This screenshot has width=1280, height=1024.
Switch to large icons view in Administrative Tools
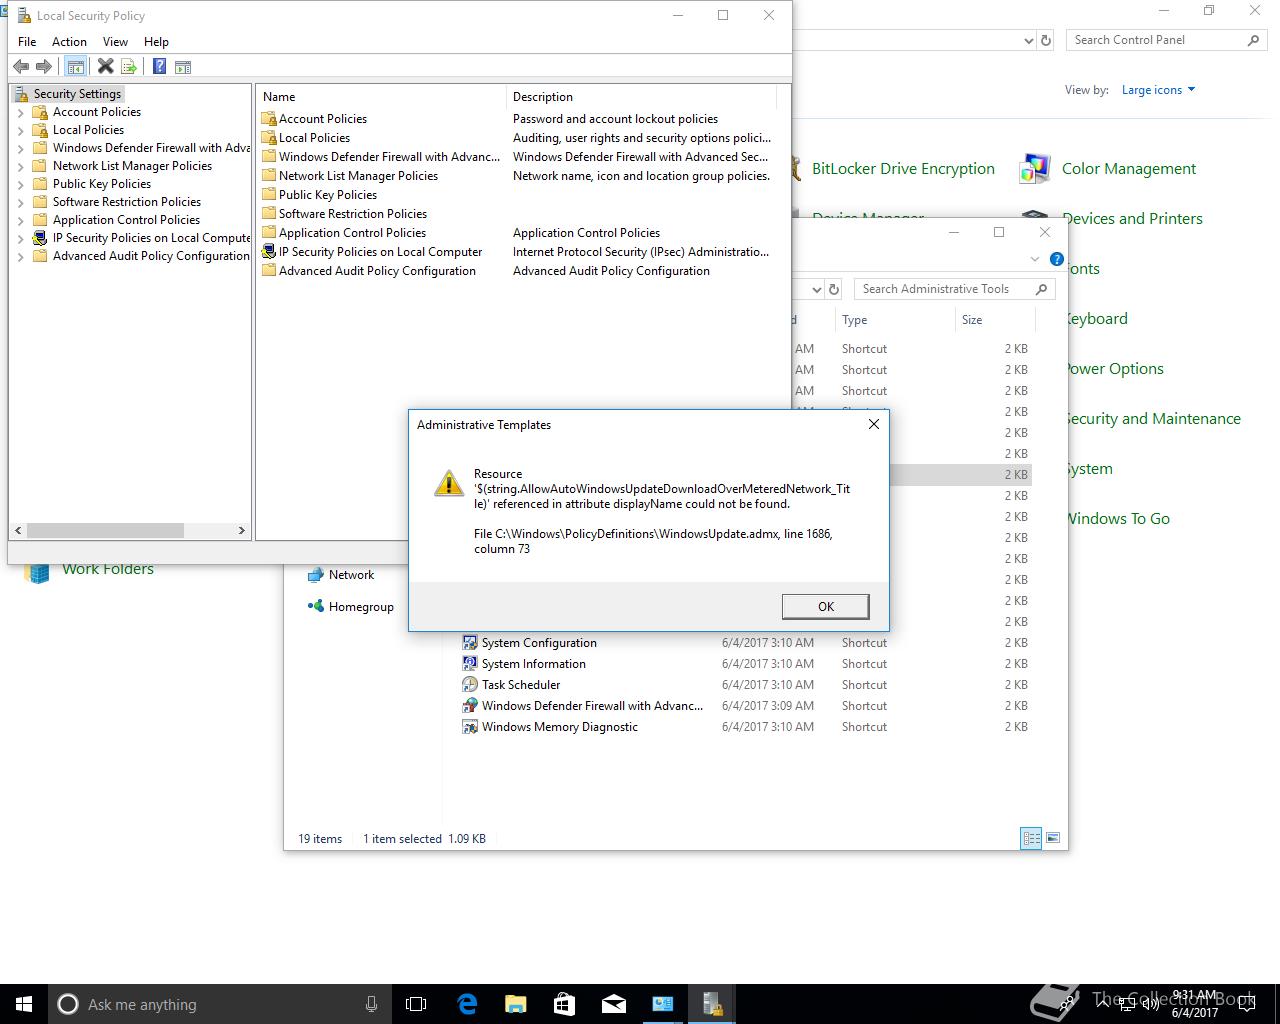pyautogui.click(x=1052, y=838)
